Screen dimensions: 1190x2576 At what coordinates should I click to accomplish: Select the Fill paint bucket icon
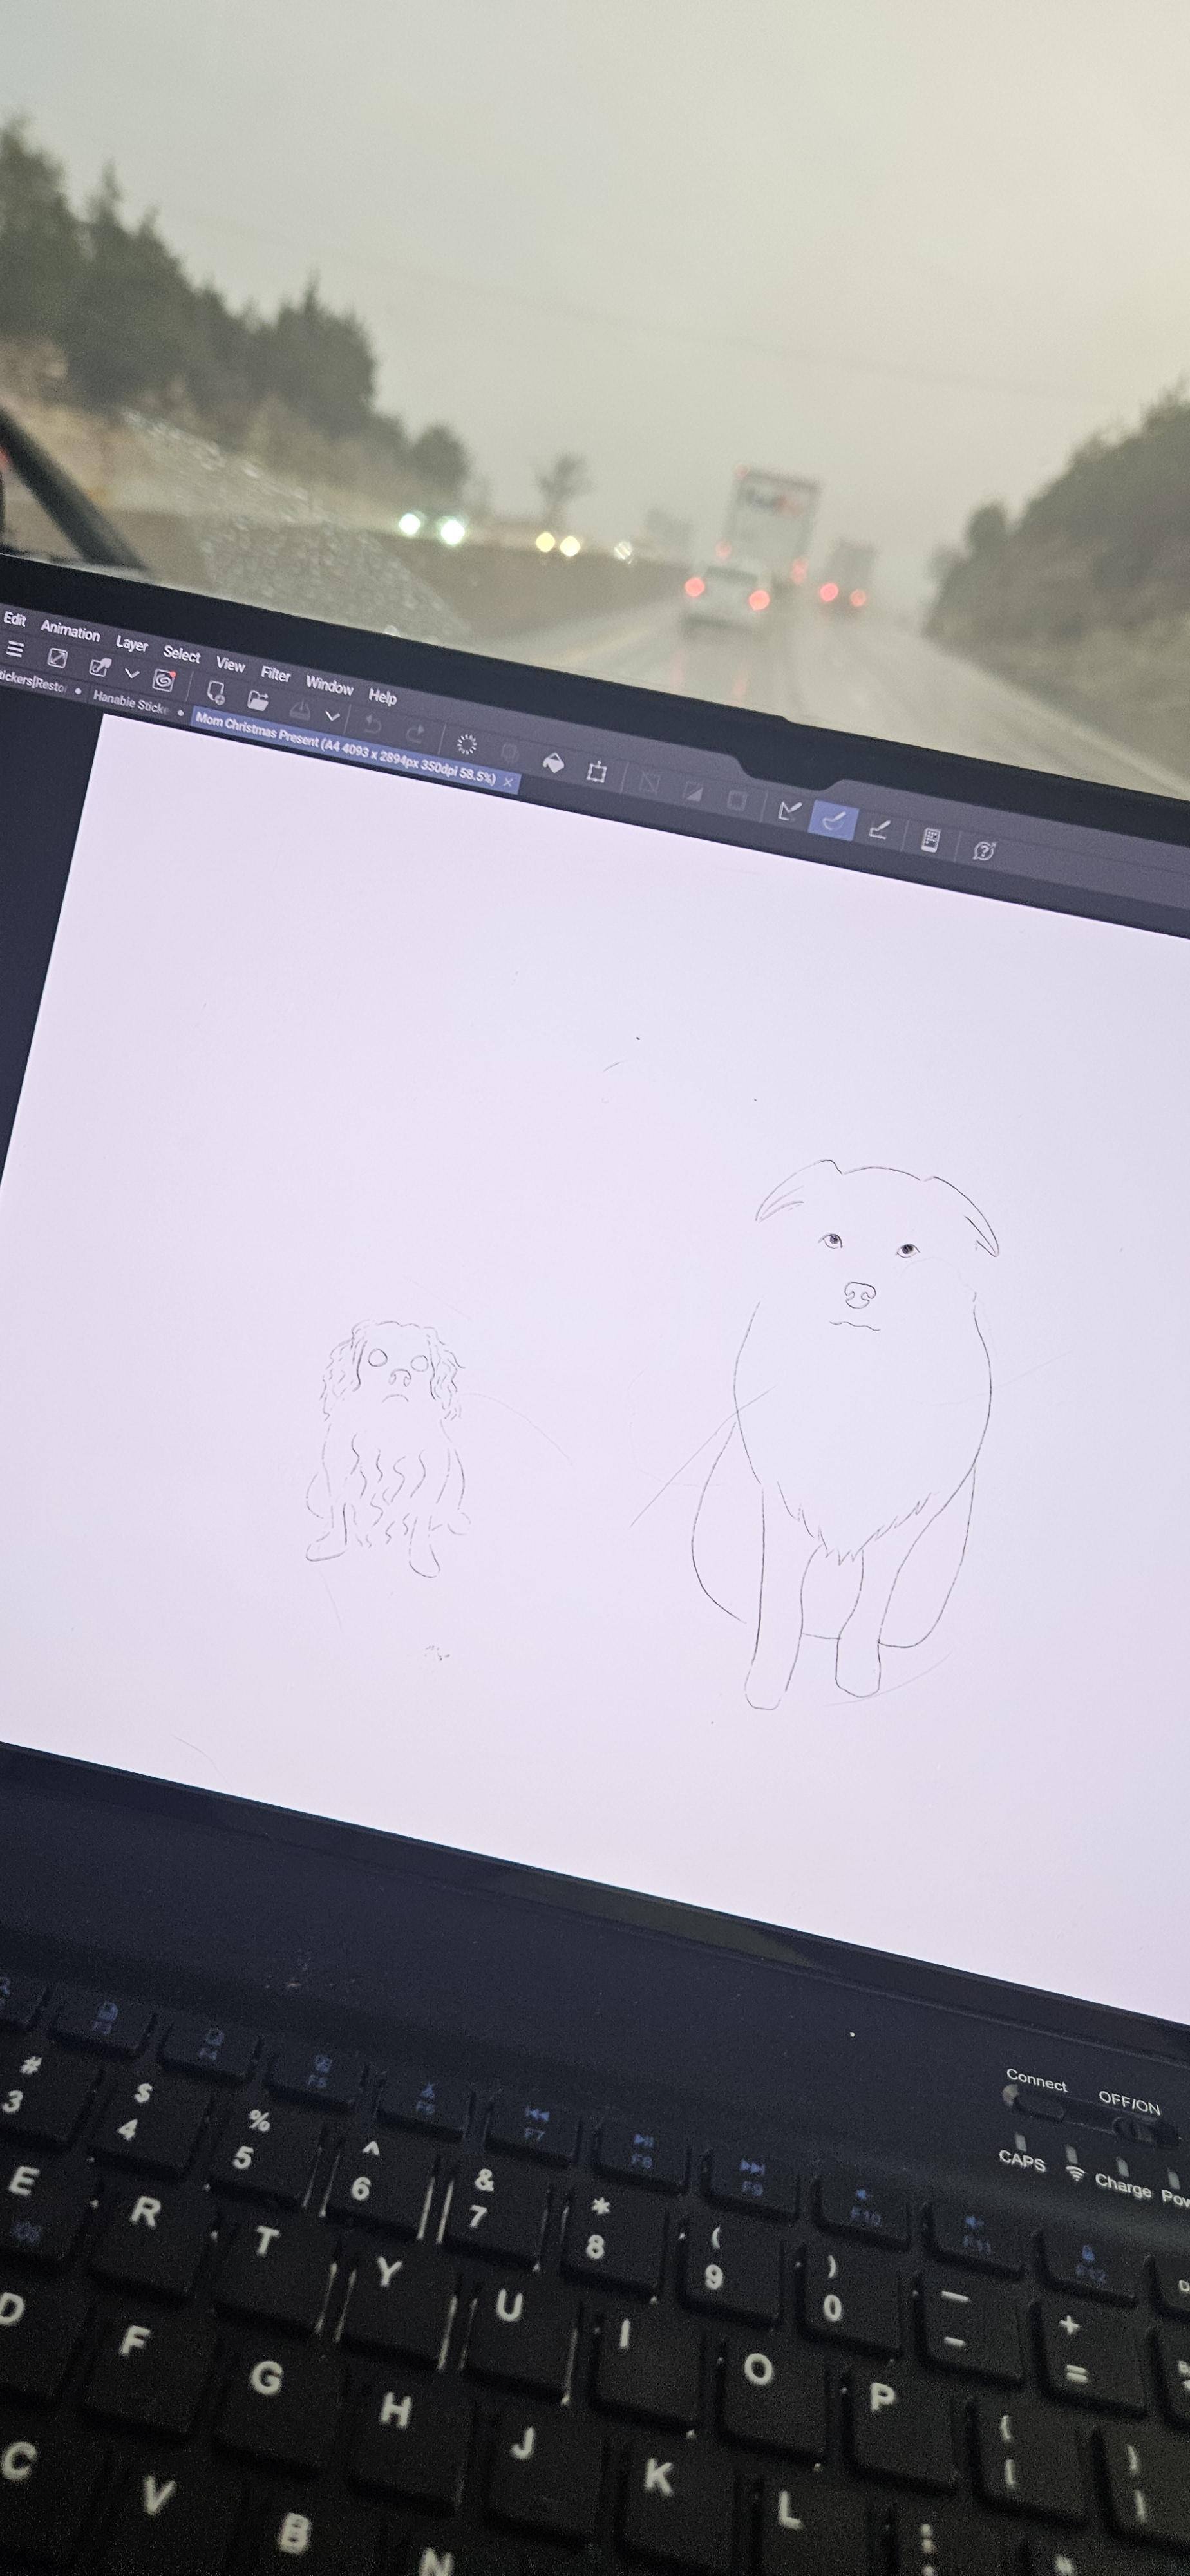pyautogui.click(x=552, y=763)
